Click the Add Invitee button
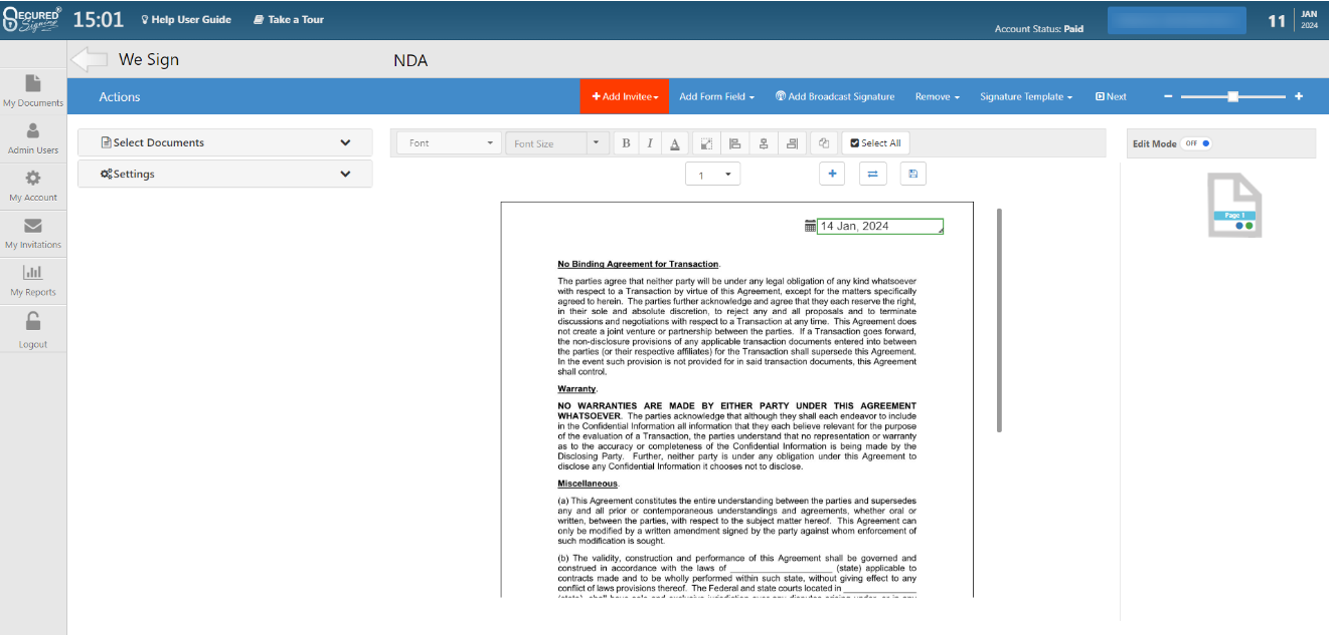This screenshot has width=1329, height=636. [625, 97]
